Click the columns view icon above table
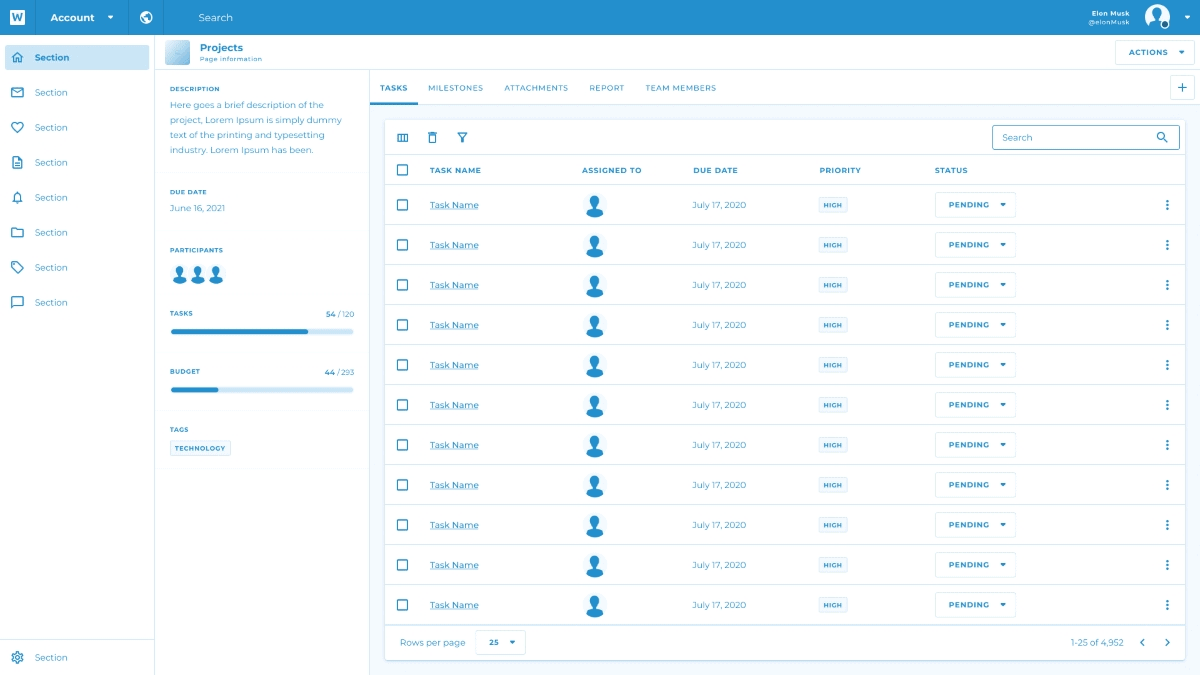Screen dimensions: 1200x675 tap(403, 138)
